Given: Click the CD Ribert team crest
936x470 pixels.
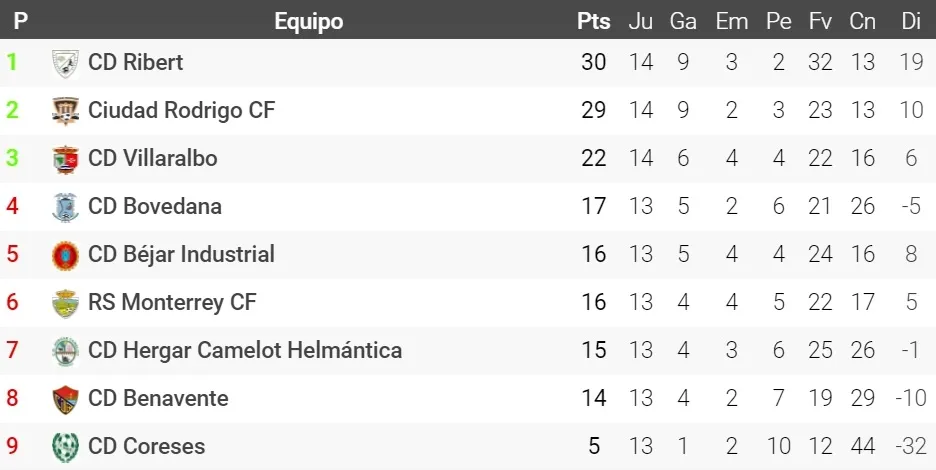Looking at the screenshot, I should 65,63.
